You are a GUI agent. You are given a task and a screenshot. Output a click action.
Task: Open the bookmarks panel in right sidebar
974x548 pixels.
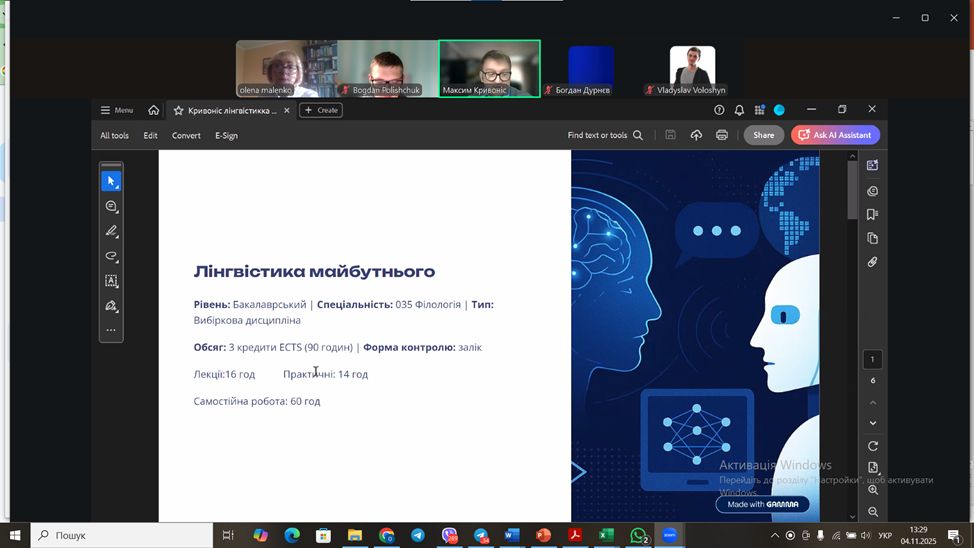click(872, 214)
